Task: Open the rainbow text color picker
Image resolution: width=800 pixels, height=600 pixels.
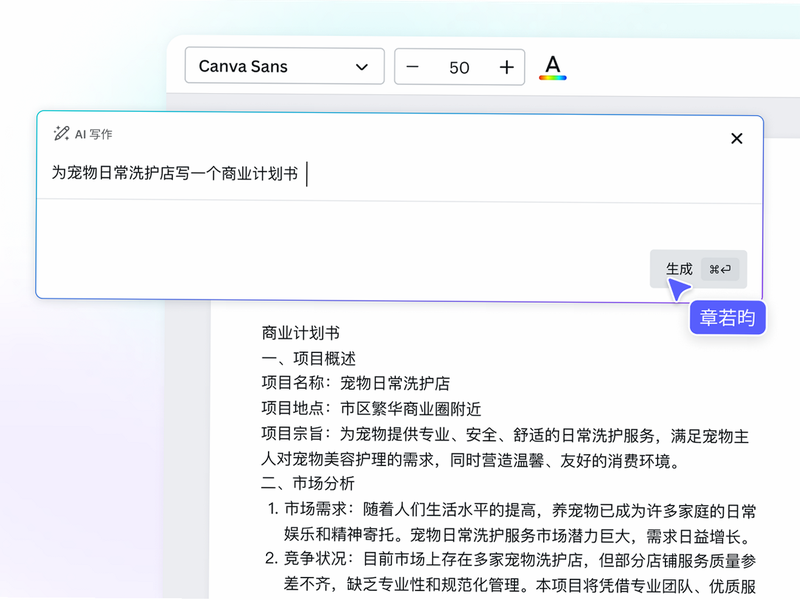Action: click(x=553, y=67)
